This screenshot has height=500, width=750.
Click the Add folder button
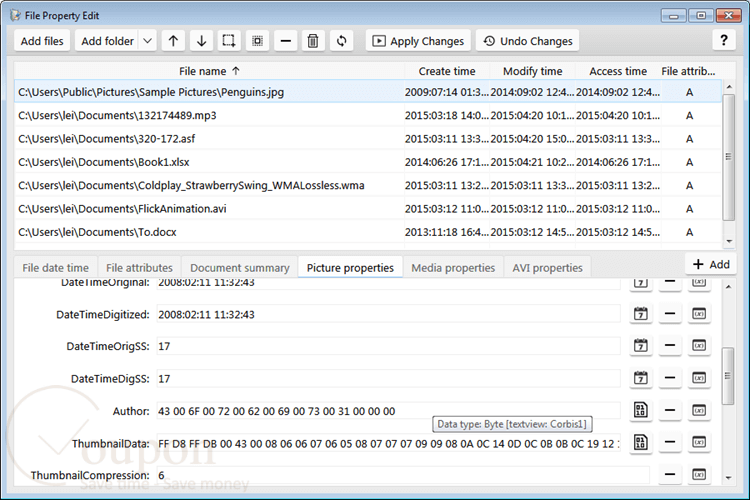108,41
